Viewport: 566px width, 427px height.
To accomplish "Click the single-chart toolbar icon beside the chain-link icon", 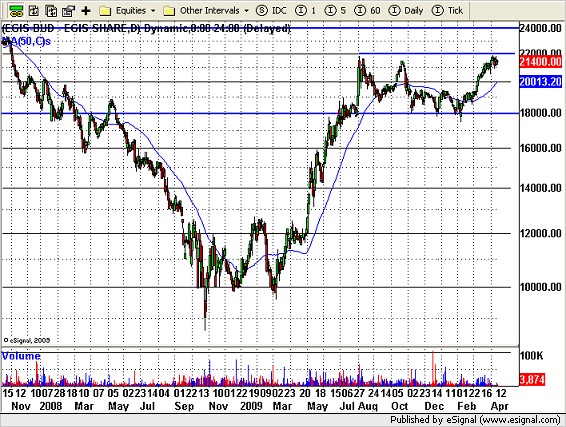I will tap(34, 11).
